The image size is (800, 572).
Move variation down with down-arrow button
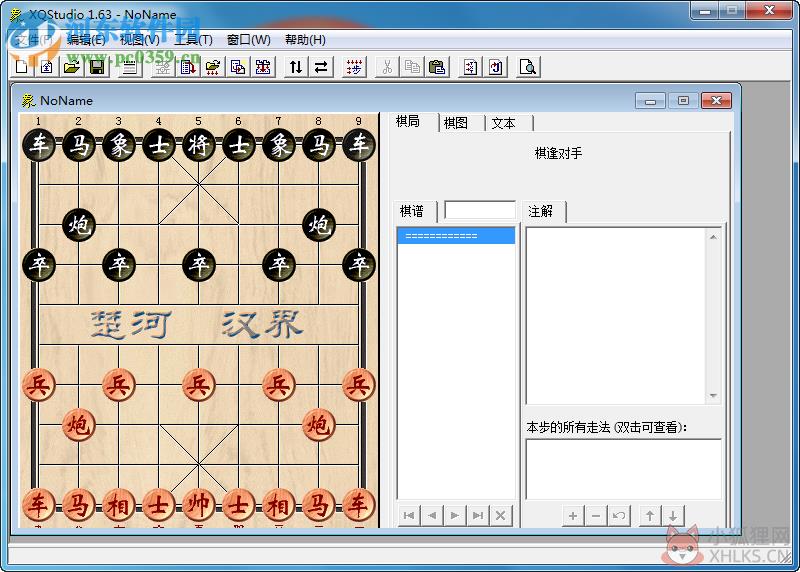[x=673, y=516]
